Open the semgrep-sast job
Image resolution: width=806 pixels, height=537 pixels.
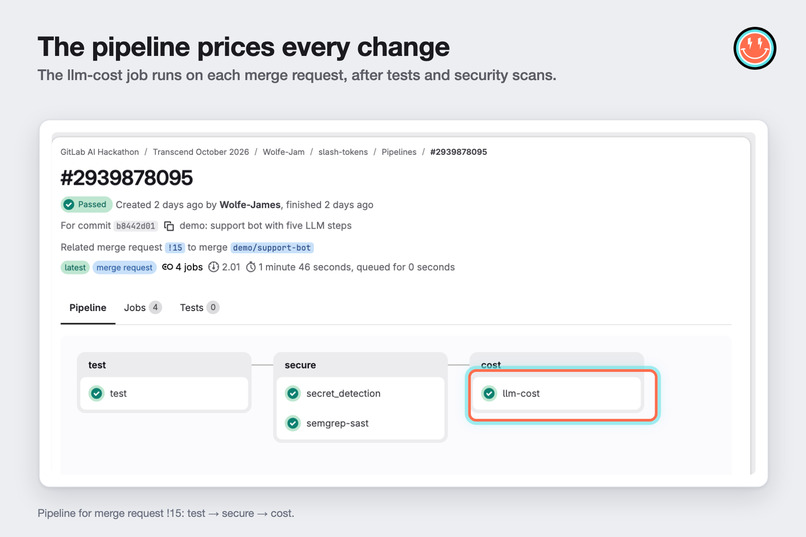click(360, 423)
